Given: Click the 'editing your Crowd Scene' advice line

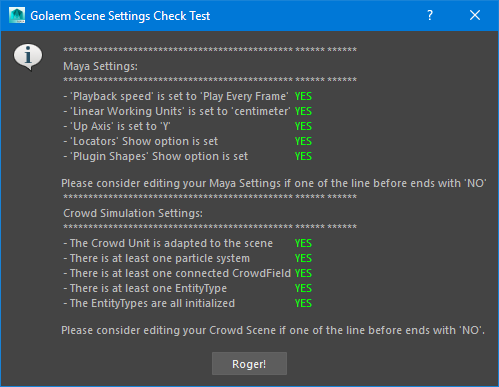Looking at the screenshot, I should coord(273,330).
